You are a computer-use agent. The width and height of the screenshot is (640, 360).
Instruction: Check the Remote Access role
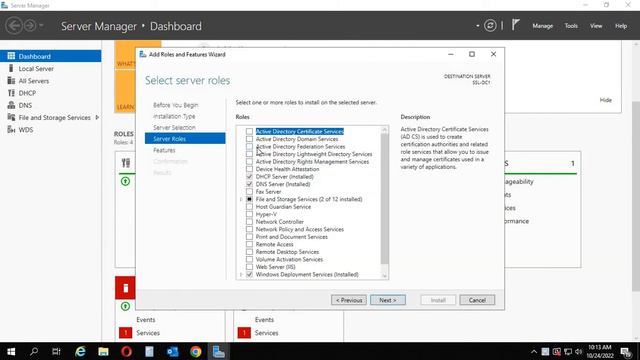(x=249, y=244)
